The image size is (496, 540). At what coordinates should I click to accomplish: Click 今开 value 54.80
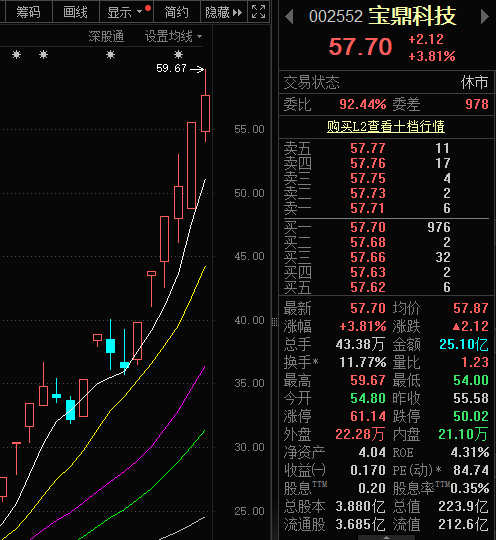(368, 398)
